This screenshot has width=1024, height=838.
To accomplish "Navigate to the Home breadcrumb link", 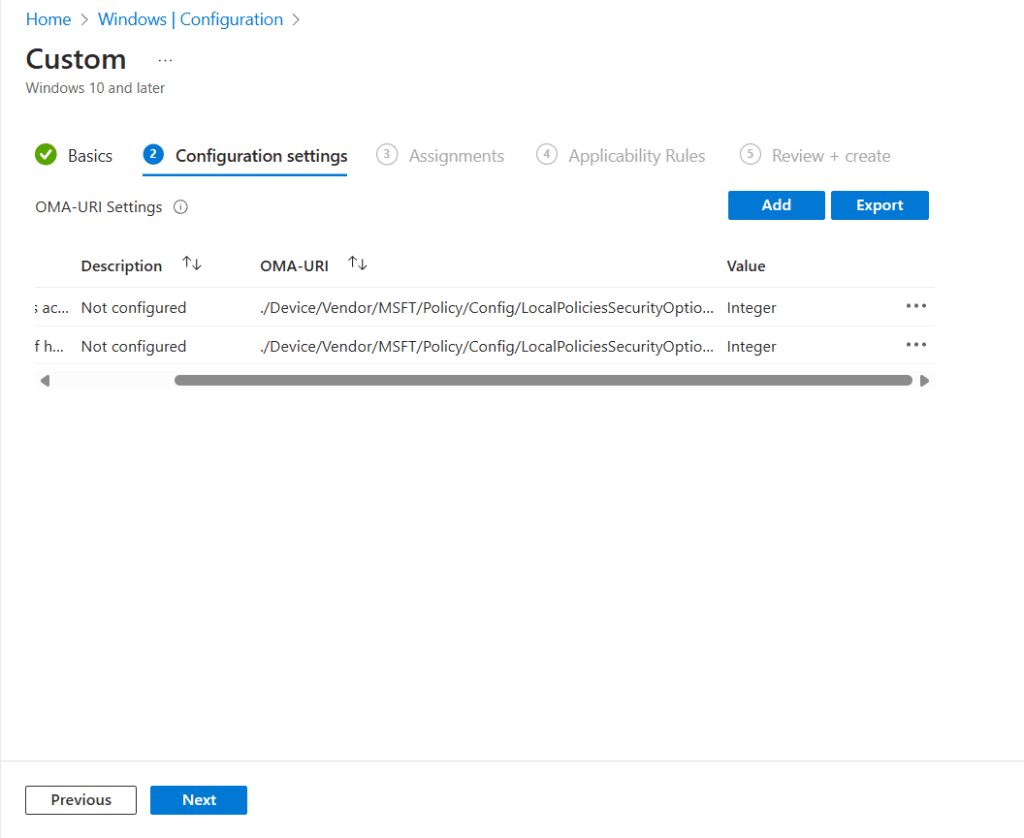I will pyautogui.click(x=48, y=20).
